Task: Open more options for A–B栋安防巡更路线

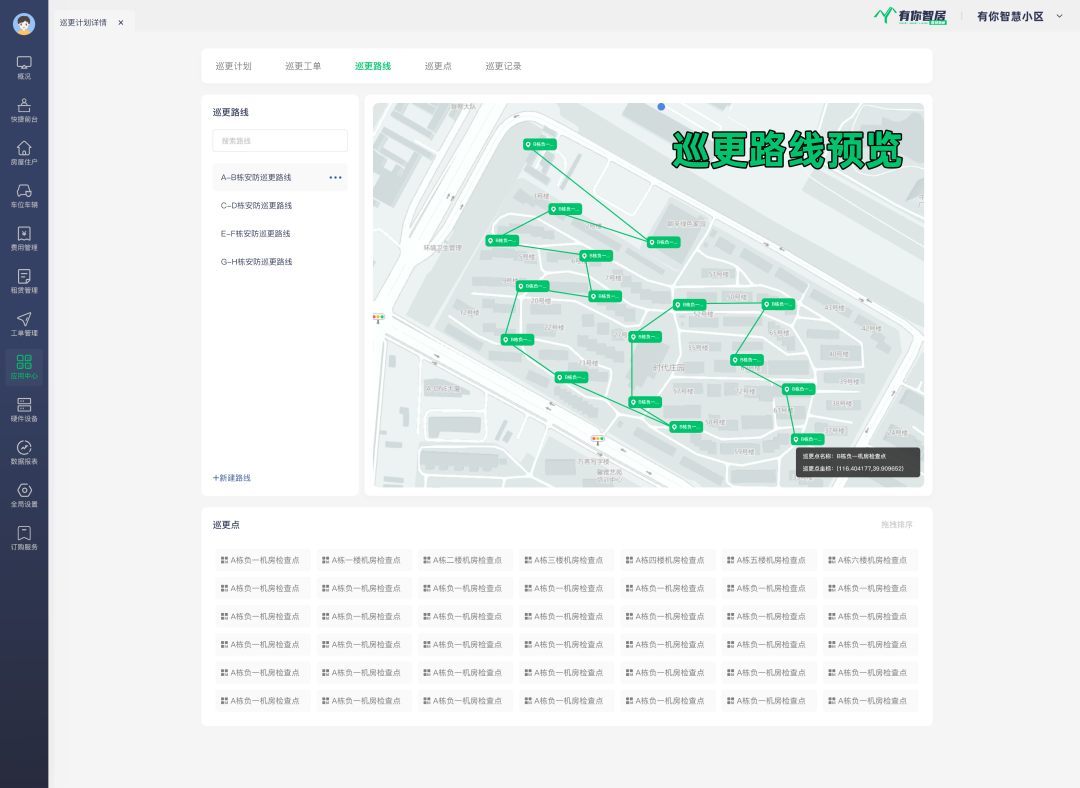Action: click(x=335, y=178)
